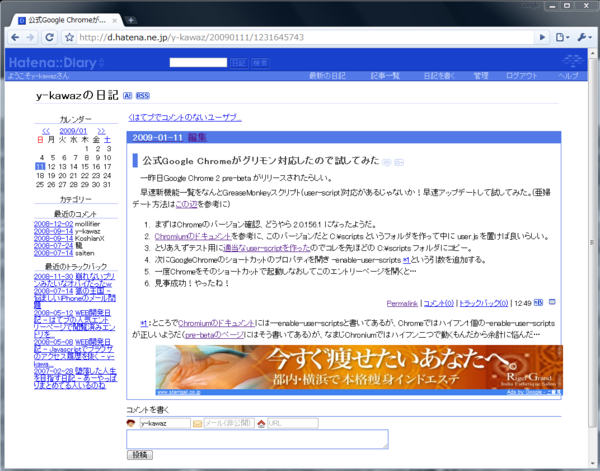Open the pre-betaのページ footnote link
The height and width of the screenshot is (471, 600).
[214, 335]
